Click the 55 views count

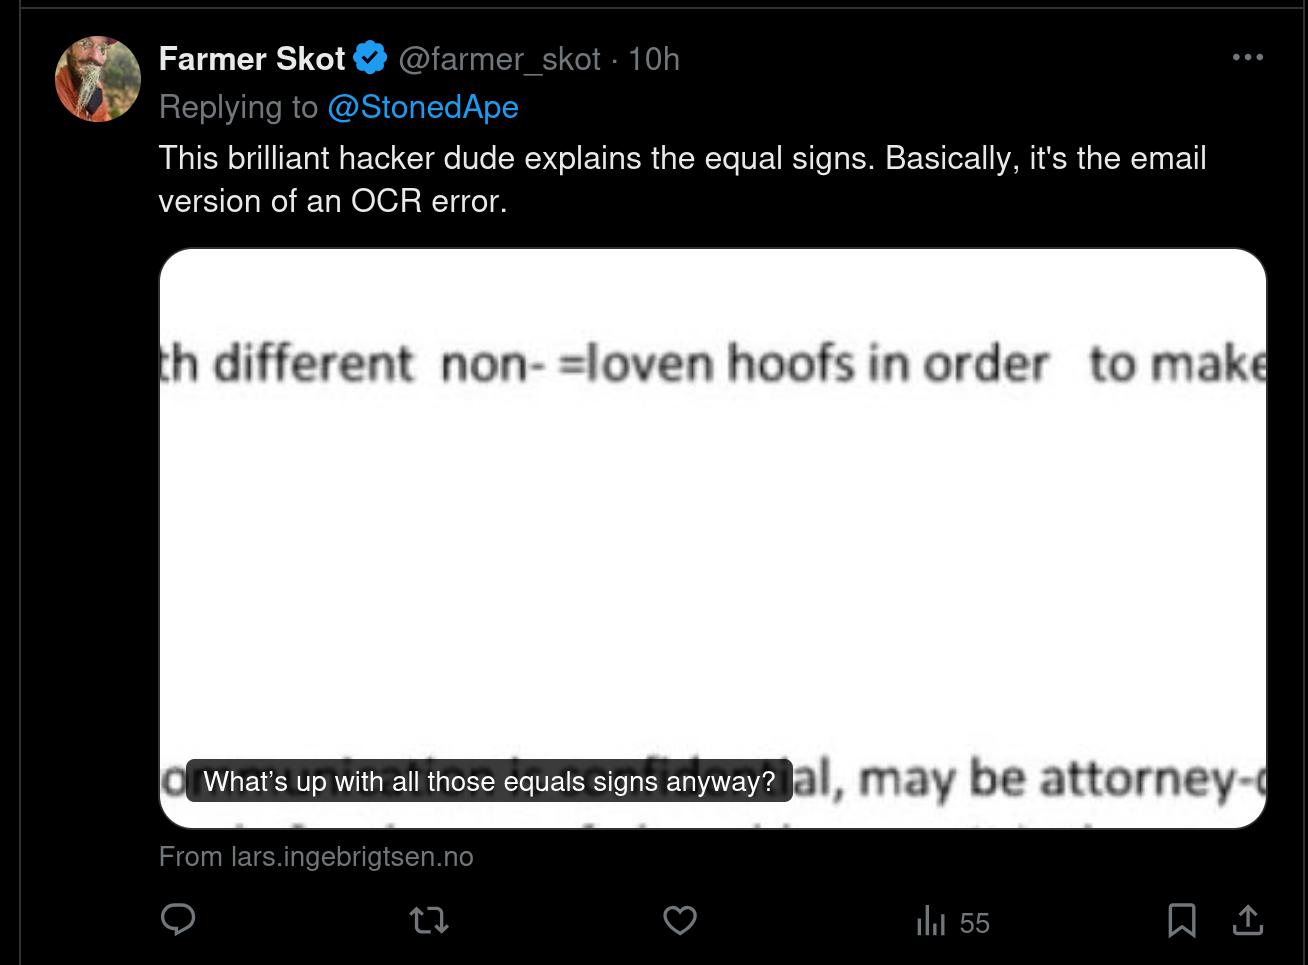pyautogui.click(x=973, y=923)
